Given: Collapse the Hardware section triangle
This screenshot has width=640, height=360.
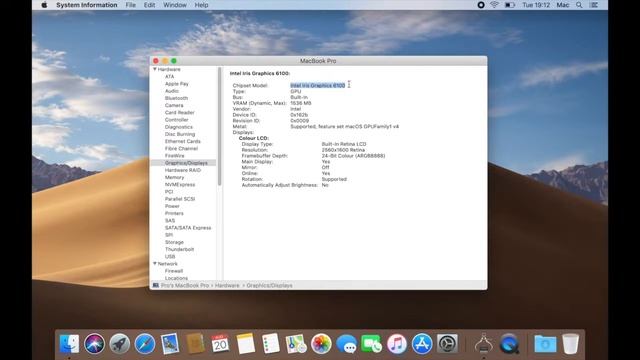Looking at the screenshot, I should point(155,69).
